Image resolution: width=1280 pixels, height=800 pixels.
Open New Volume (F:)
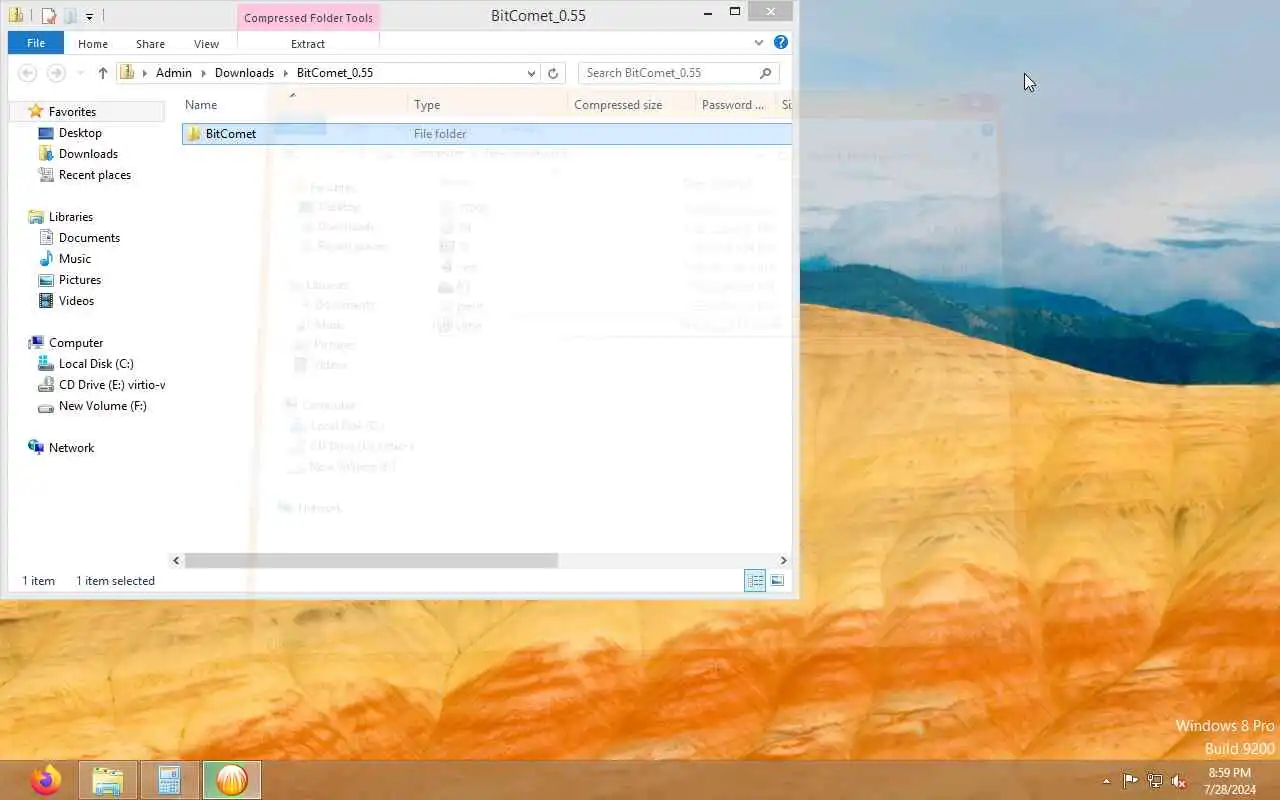(x=102, y=406)
